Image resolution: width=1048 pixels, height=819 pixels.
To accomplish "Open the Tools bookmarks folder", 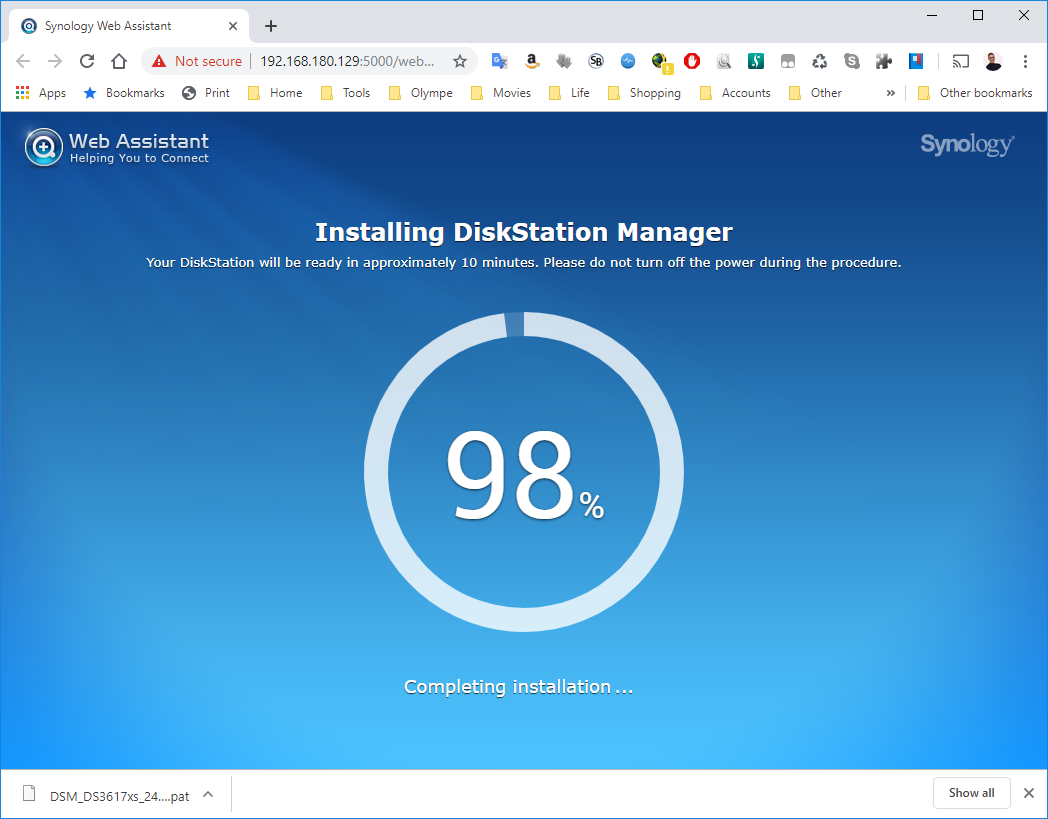I will coord(346,93).
